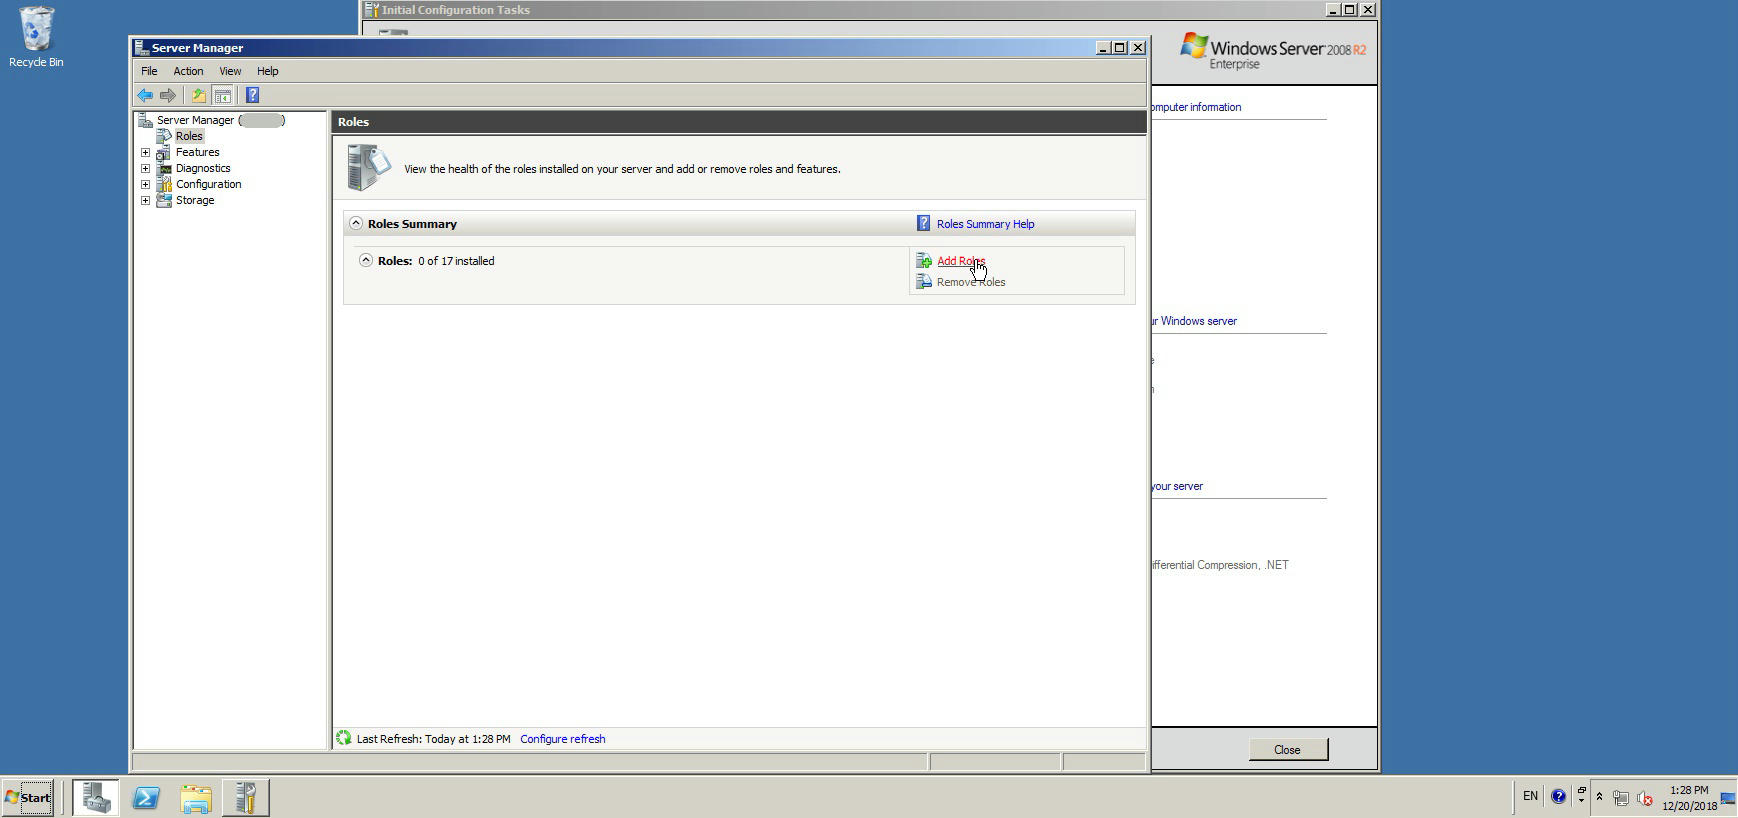Click the forward arrow in the toolbar
This screenshot has height=818, width=1738.
168,95
